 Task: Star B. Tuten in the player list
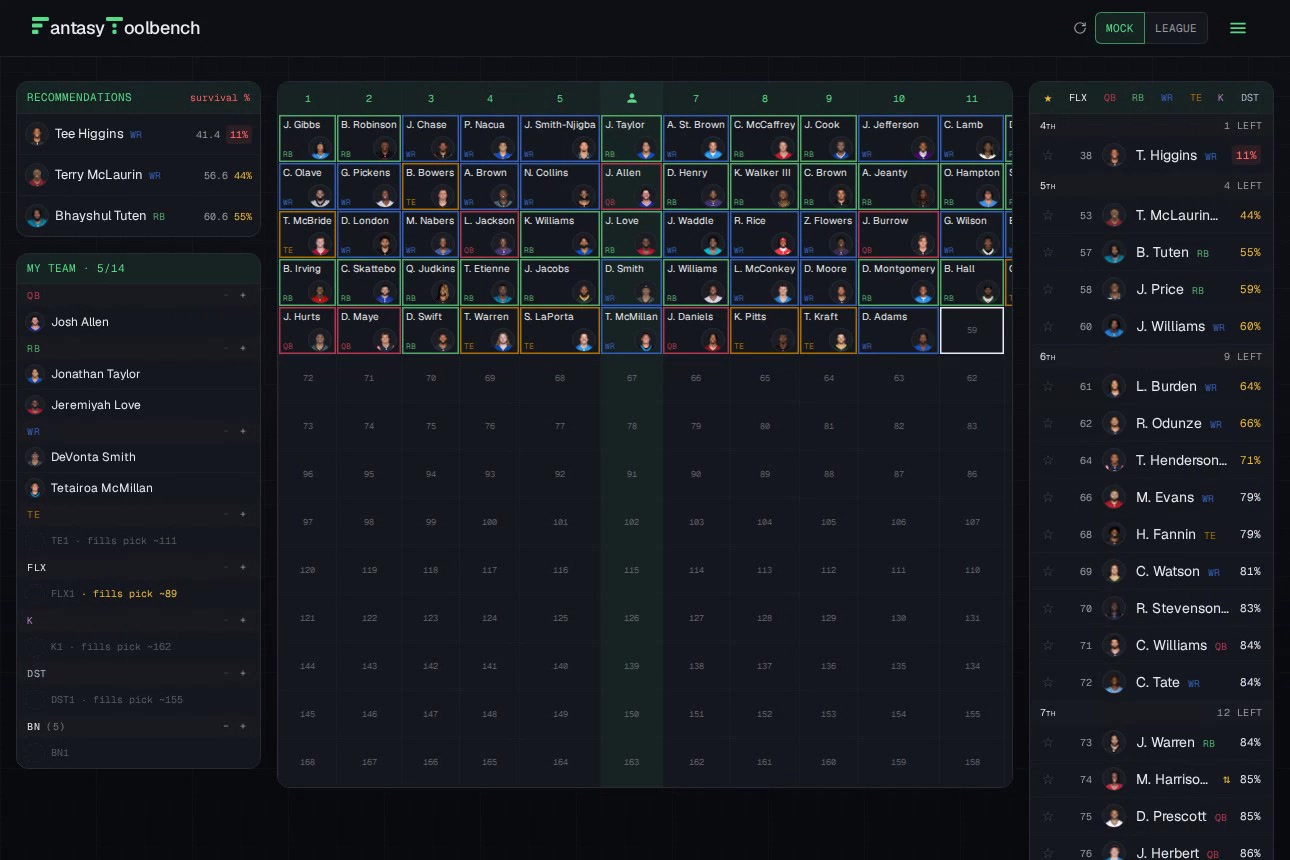click(x=1048, y=252)
